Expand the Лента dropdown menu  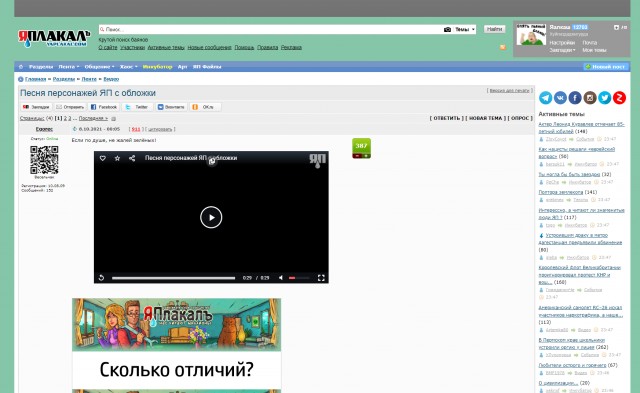click(x=69, y=67)
